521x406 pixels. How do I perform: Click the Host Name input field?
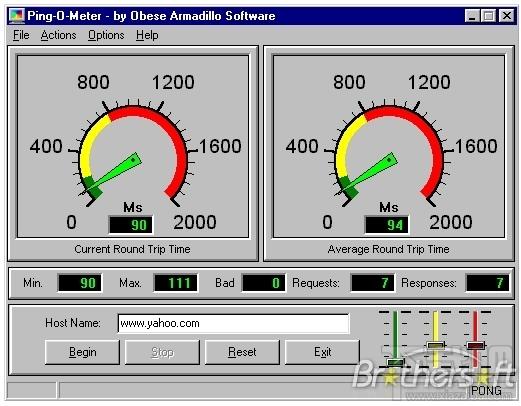click(x=233, y=323)
